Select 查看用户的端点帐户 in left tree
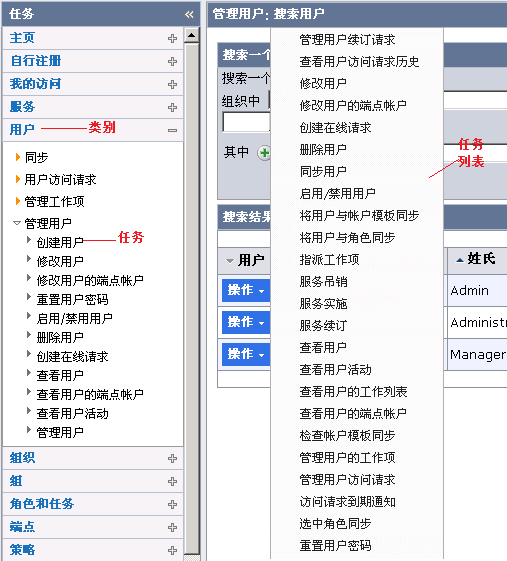The image size is (507, 561). (90, 394)
